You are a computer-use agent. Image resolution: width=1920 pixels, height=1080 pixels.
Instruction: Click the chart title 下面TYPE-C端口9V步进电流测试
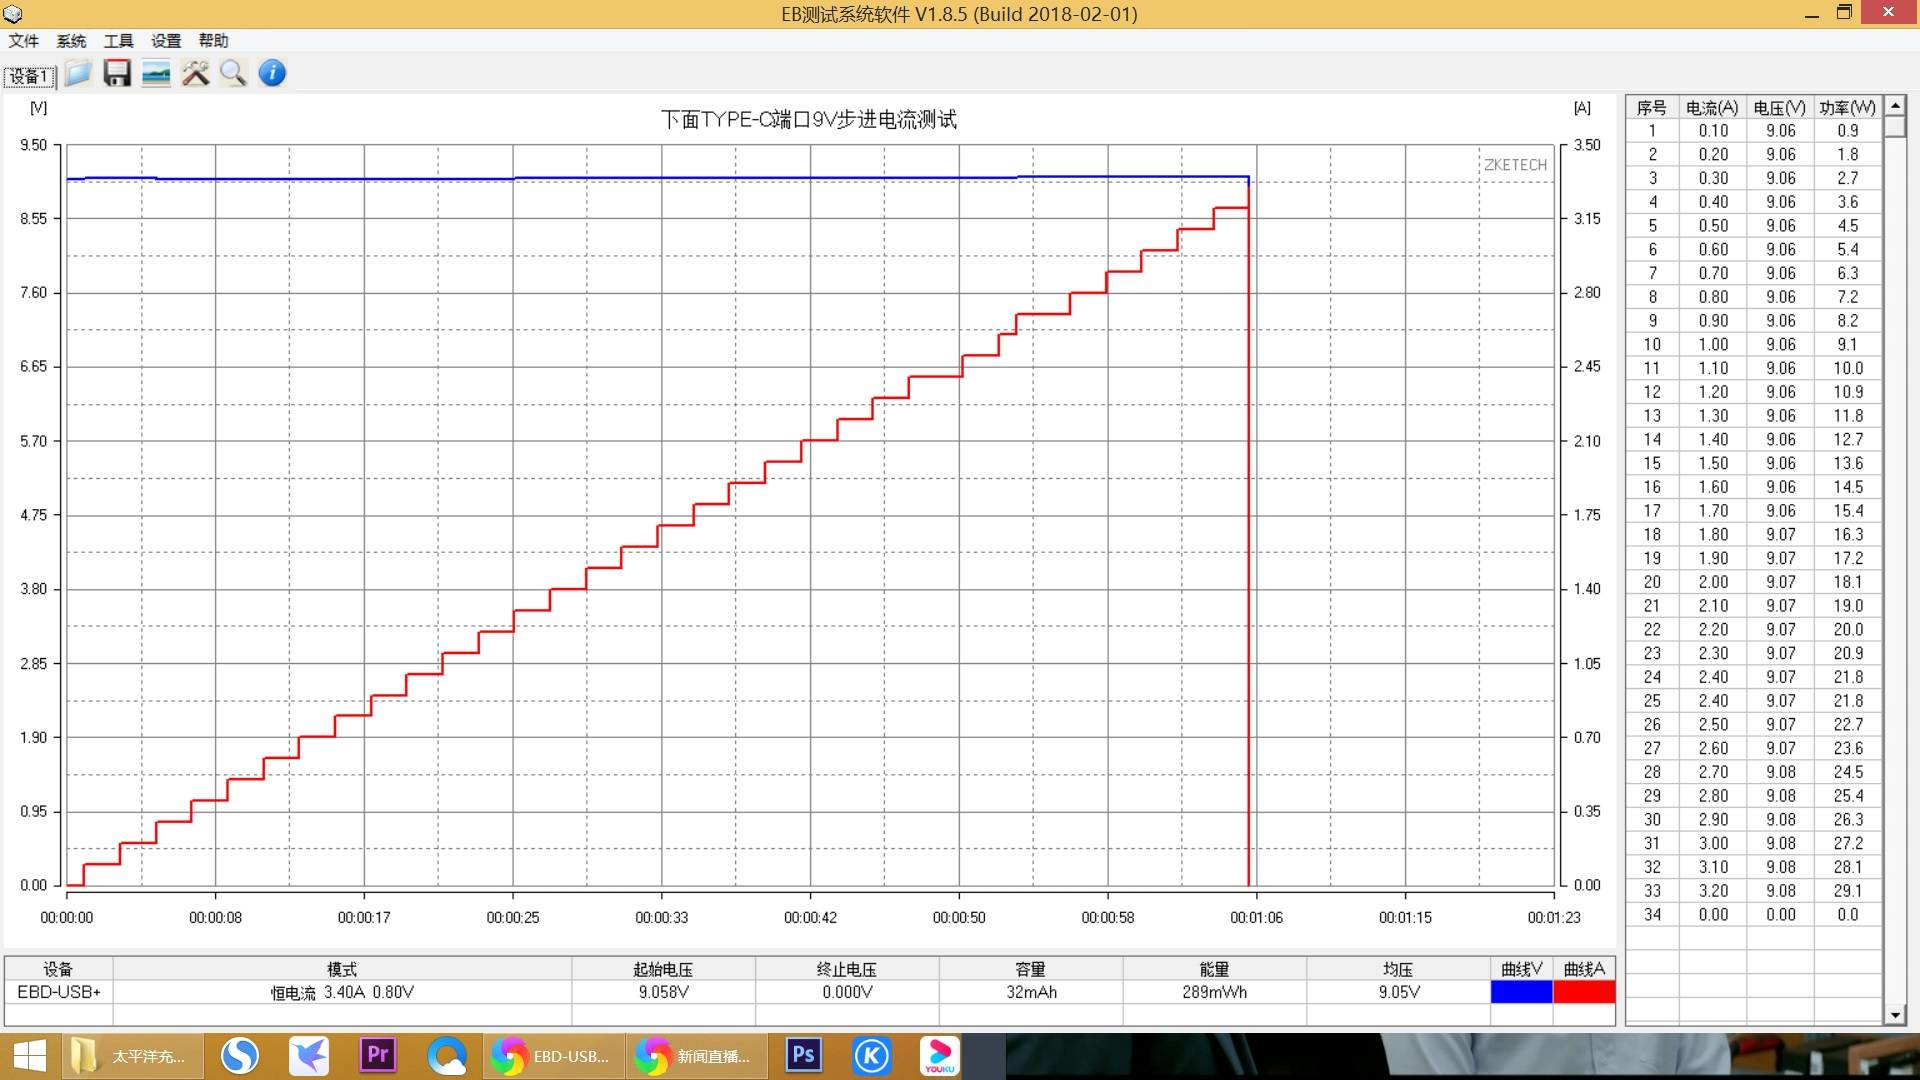[x=808, y=120]
